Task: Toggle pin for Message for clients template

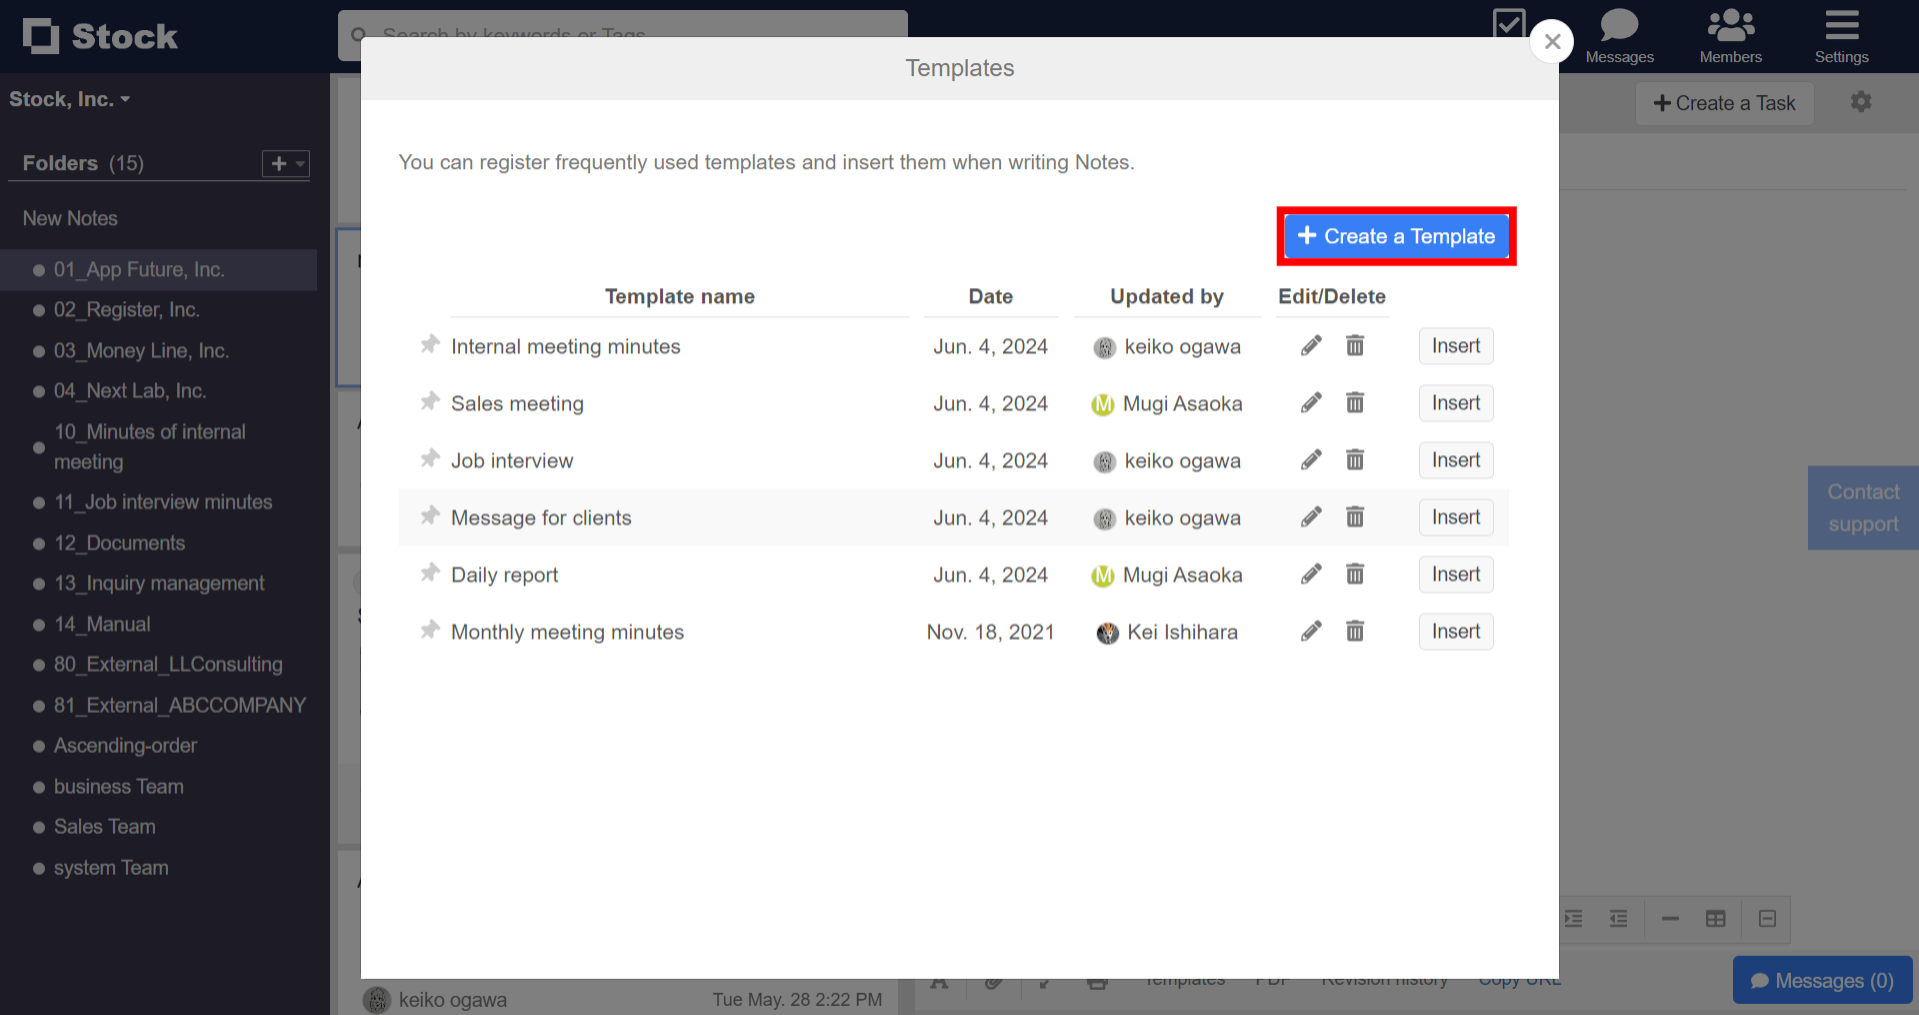Action: click(x=430, y=516)
